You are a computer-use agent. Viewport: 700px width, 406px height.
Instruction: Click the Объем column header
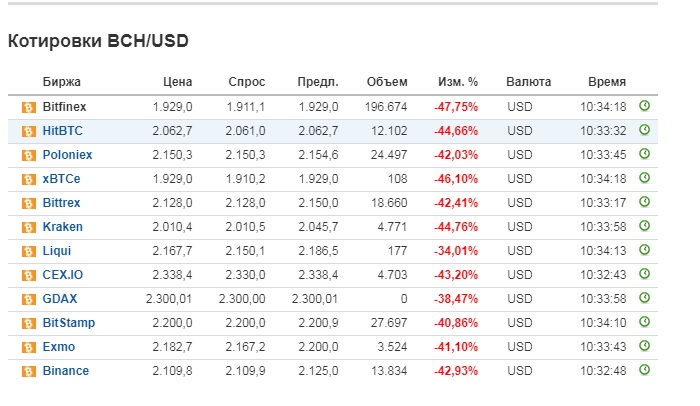point(387,82)
